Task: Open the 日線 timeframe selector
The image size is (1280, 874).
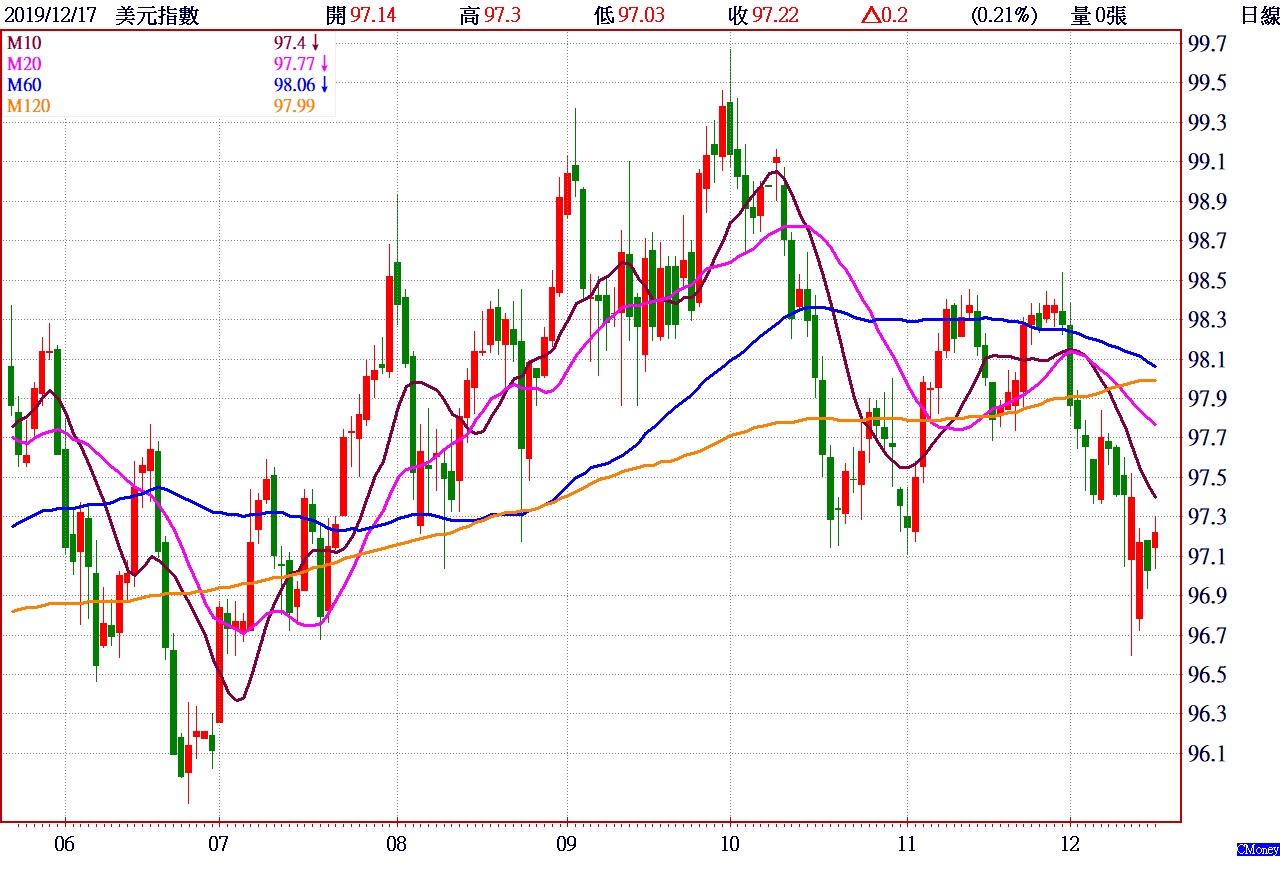Action: pos(1258,15)
